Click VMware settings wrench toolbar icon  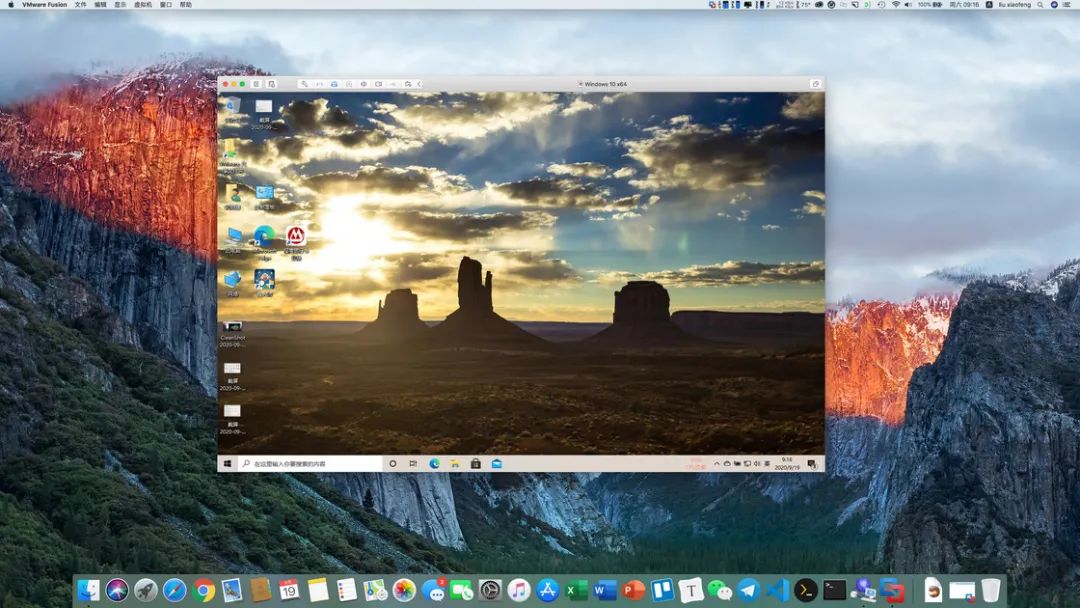tap(304, 84)
